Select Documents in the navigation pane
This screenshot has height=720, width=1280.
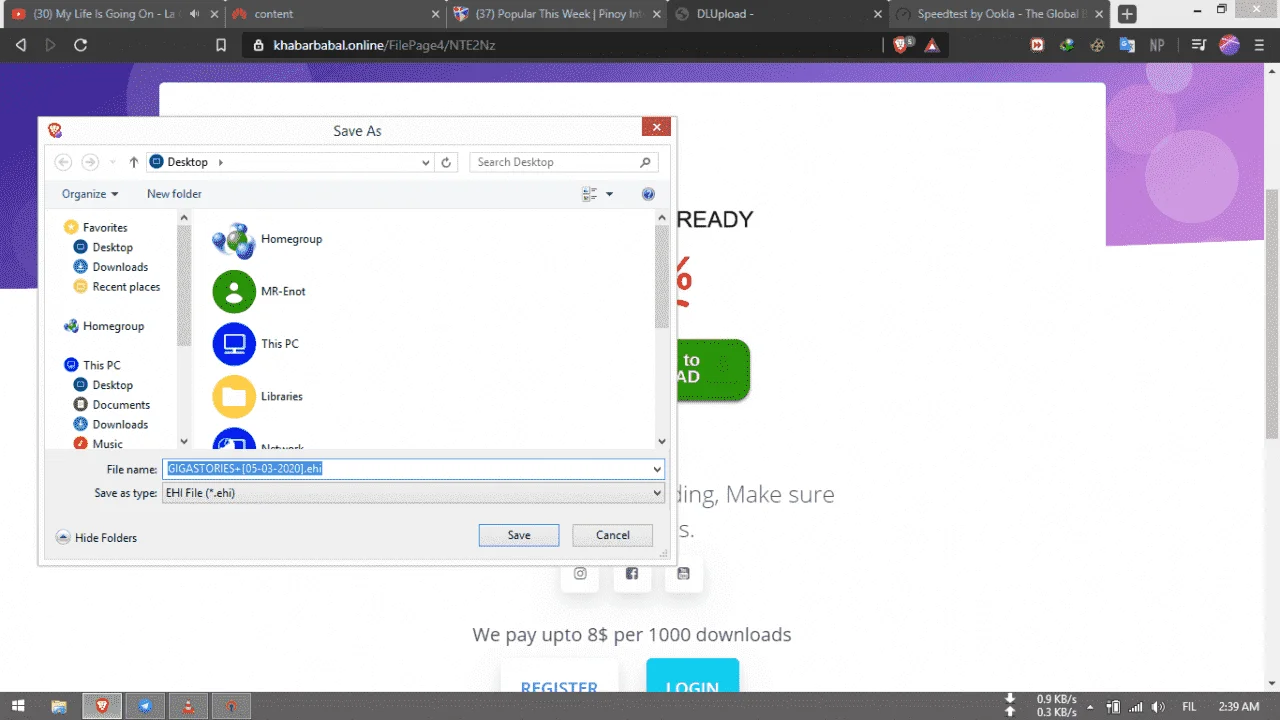coord(112,405)
